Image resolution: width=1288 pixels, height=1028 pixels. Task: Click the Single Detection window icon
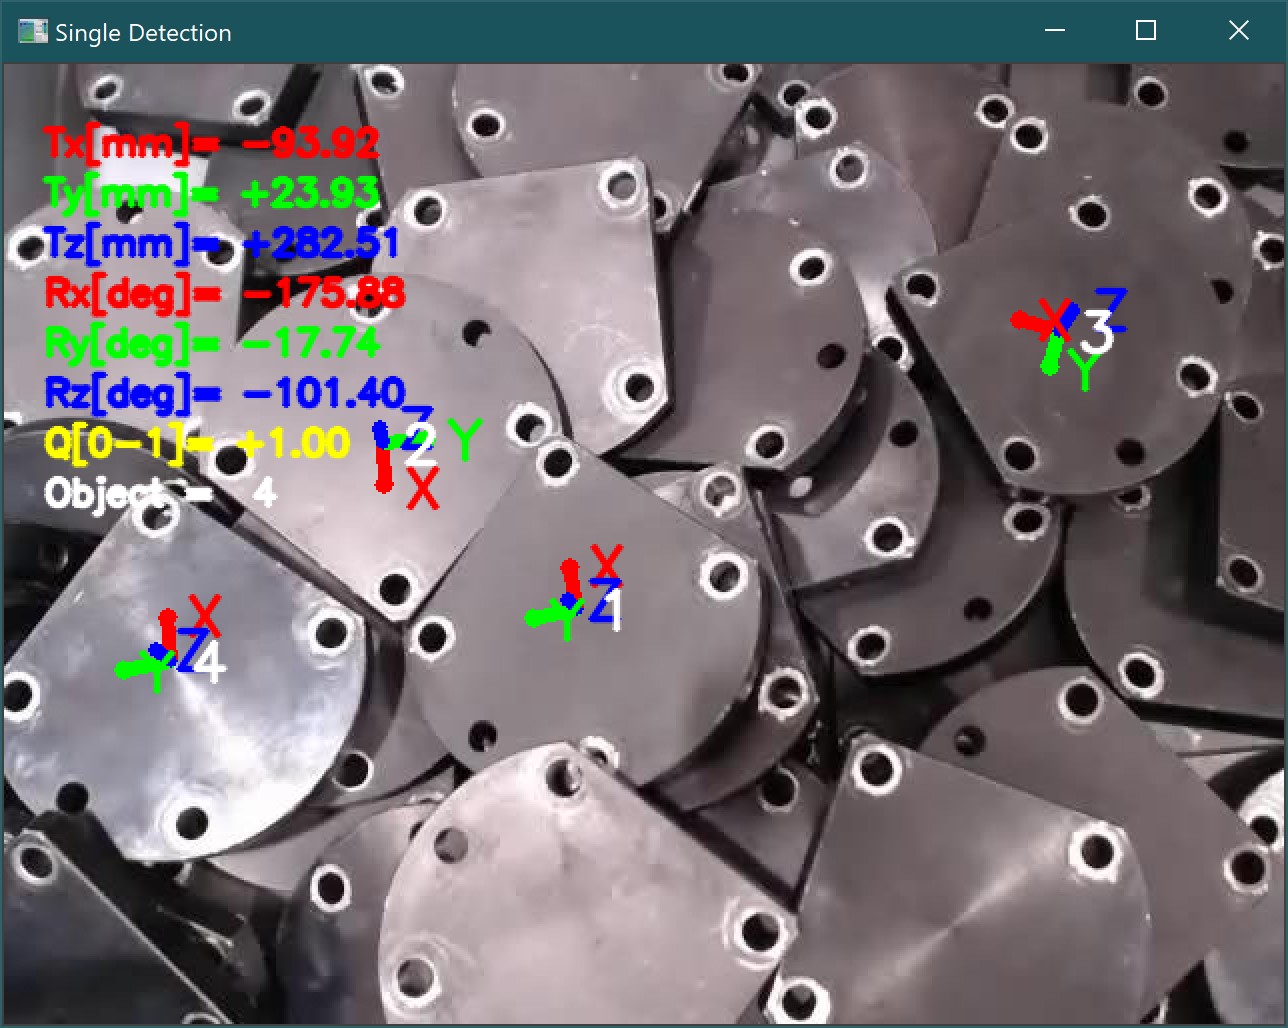point(32,32)
